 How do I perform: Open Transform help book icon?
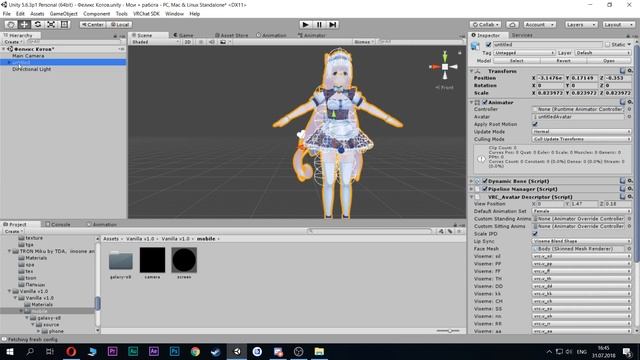(622, 71)
